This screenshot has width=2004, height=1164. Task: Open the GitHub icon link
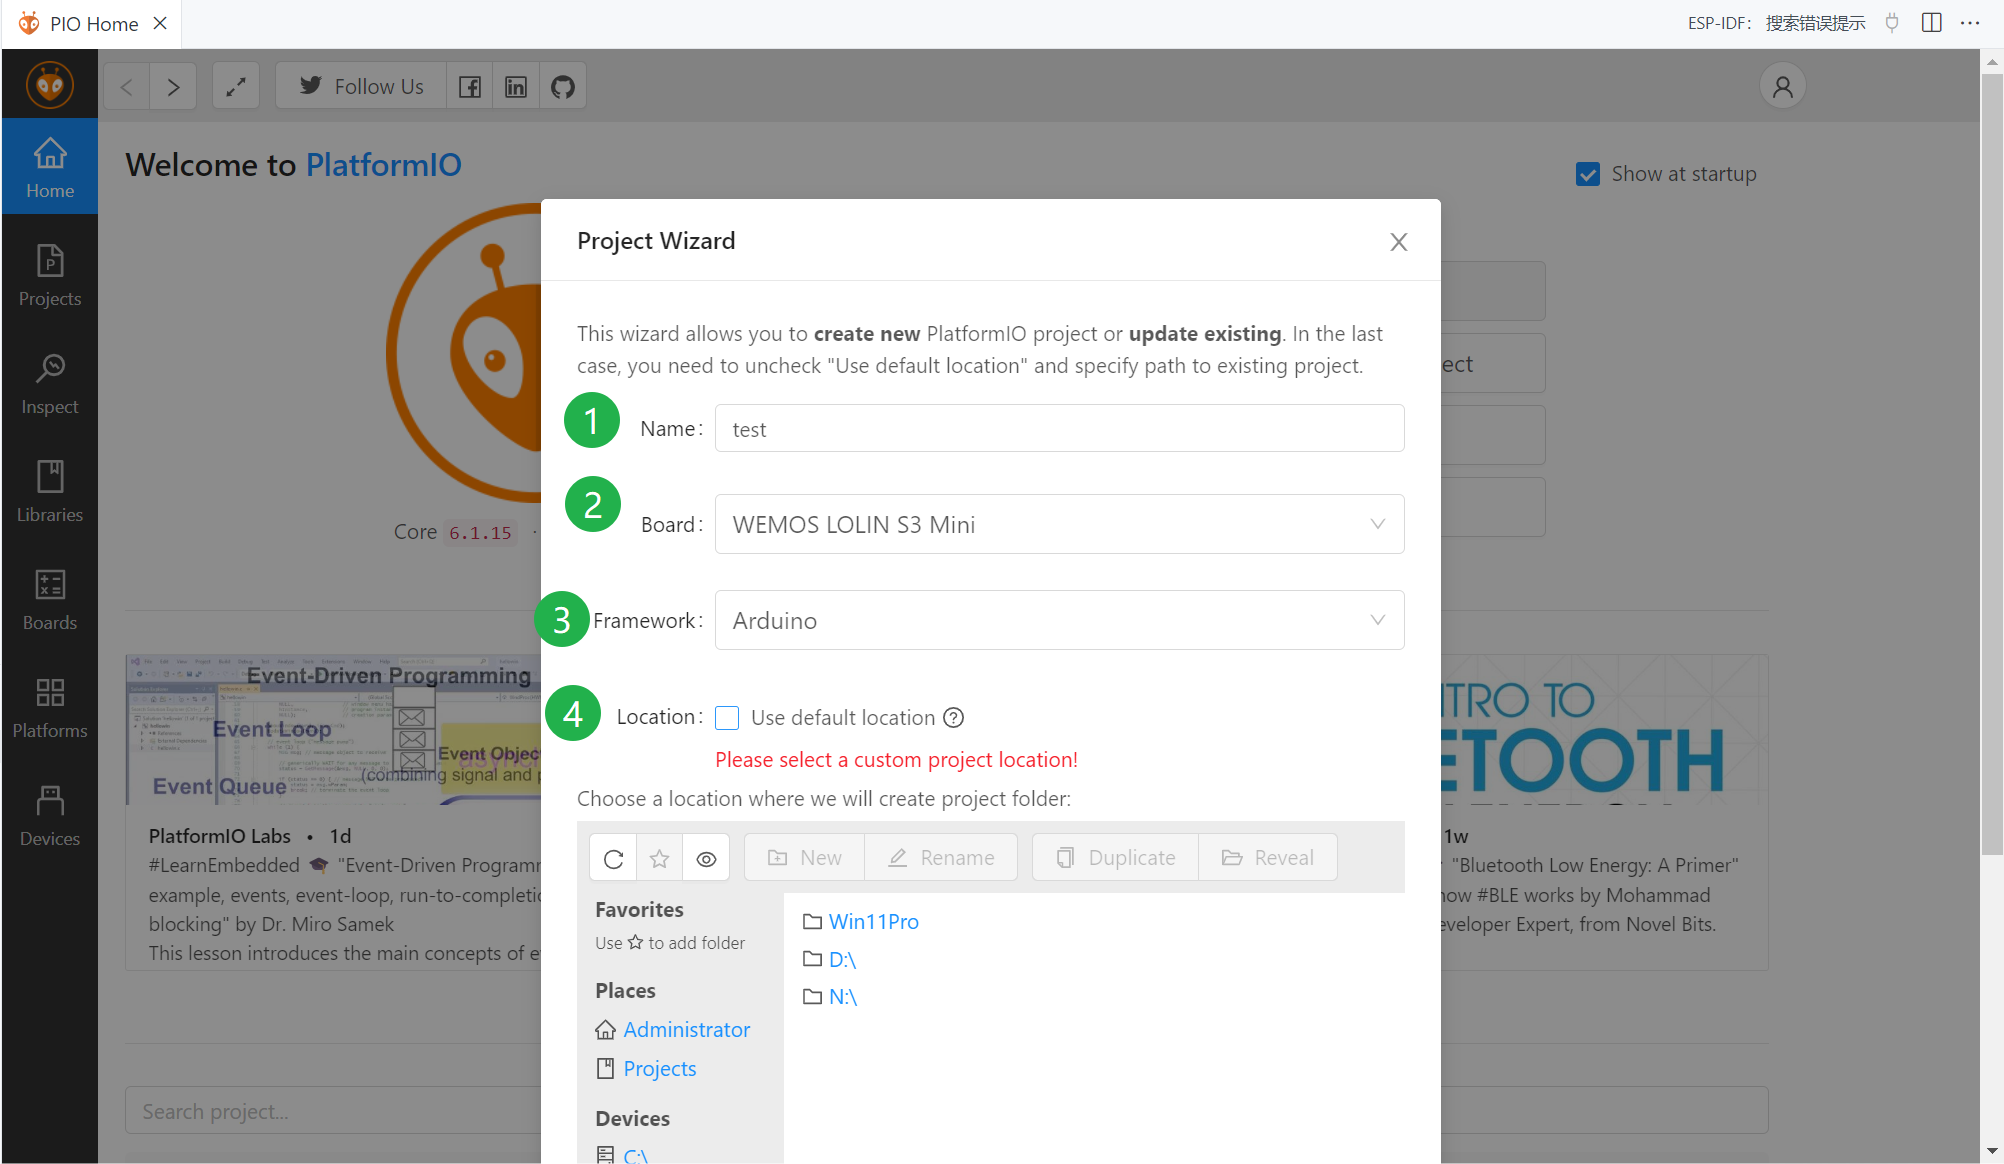[563, 87]
